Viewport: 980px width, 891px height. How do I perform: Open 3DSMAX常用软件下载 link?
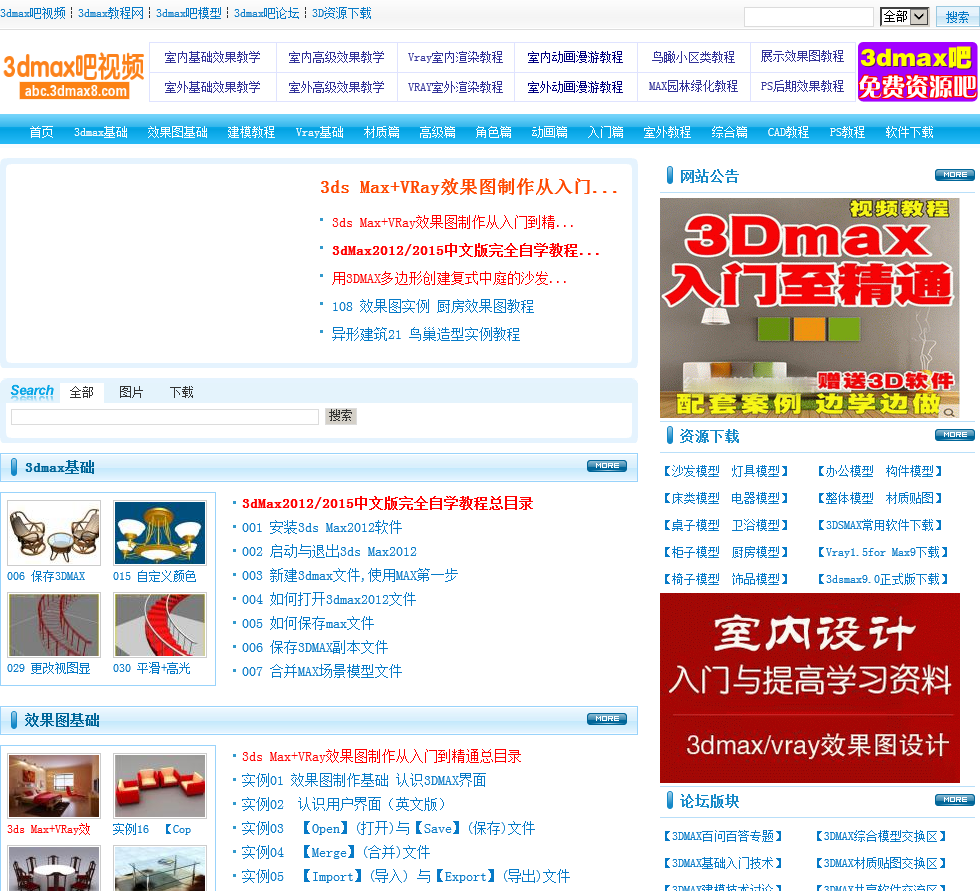[880, 525]
